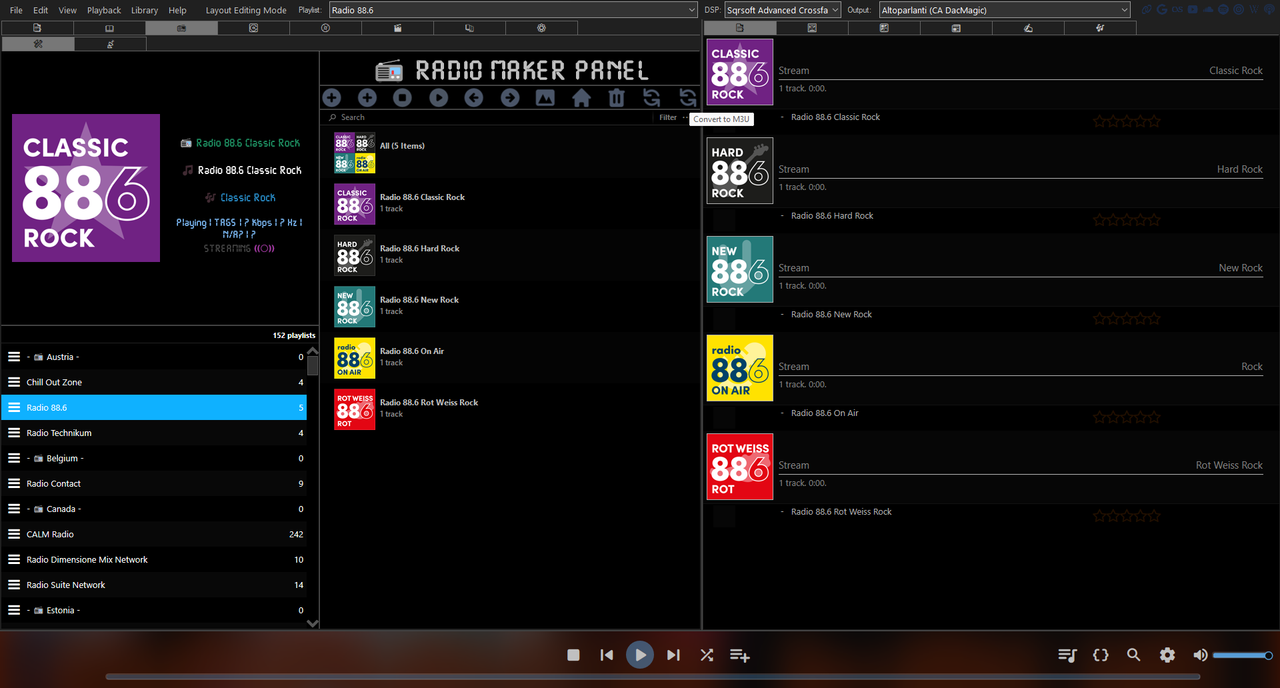Screen dimensions: 1280x688
Task: Open the Edit menu
Action: click(x=41, y=10)
